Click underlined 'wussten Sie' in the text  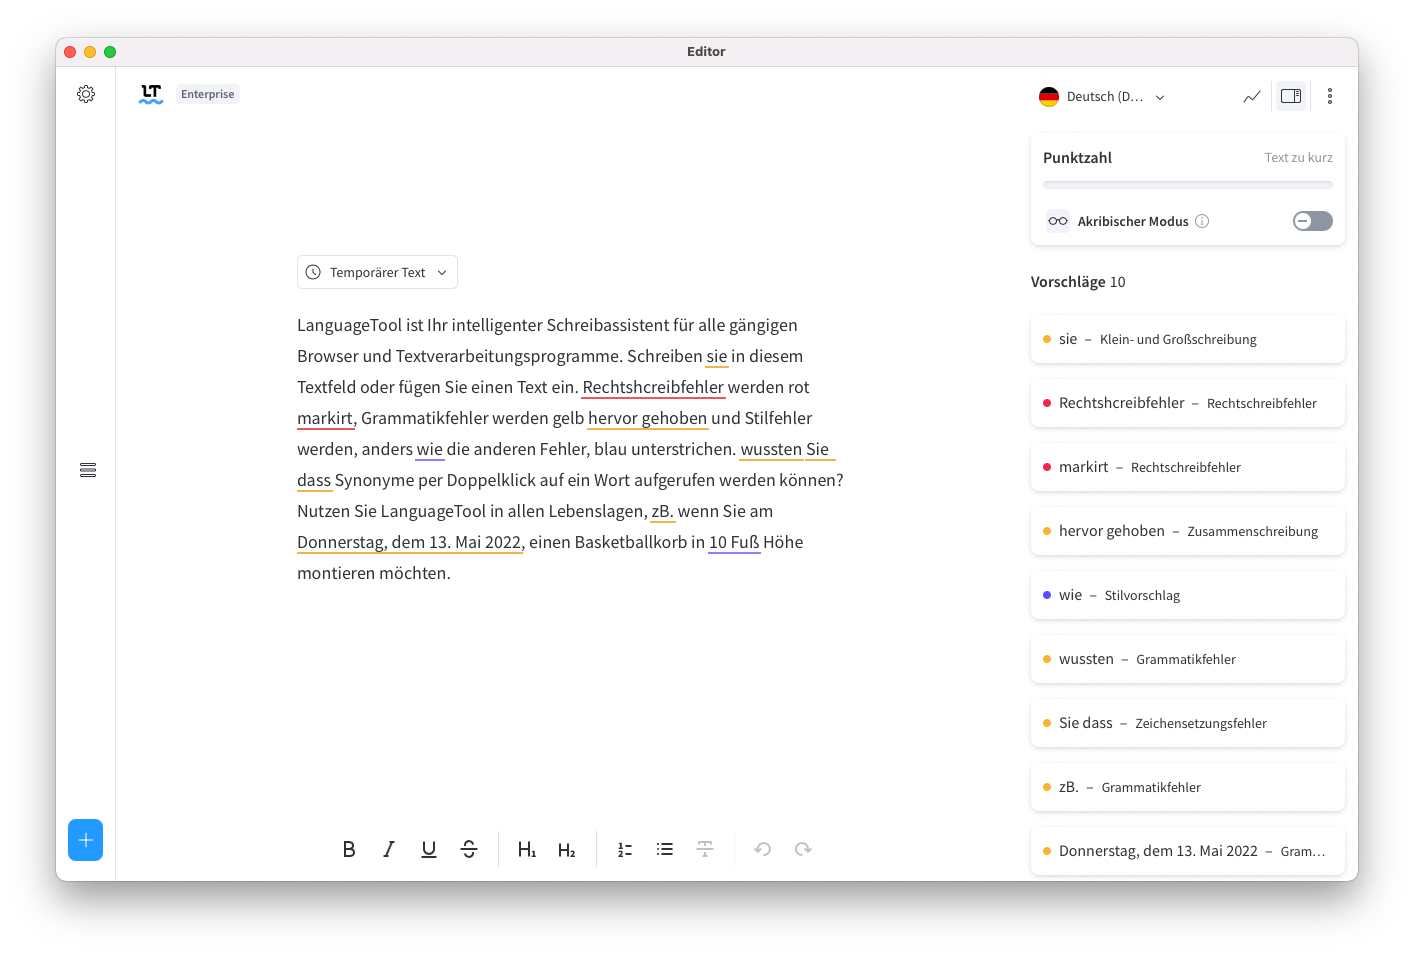785,449
